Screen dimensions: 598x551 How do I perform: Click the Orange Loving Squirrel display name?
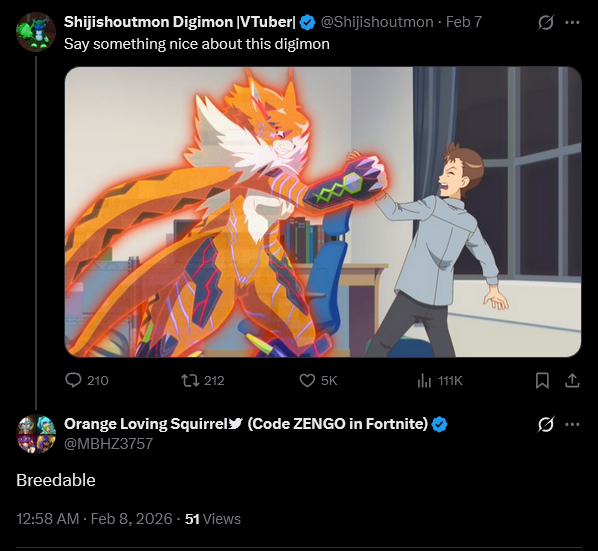click(246, 424)
